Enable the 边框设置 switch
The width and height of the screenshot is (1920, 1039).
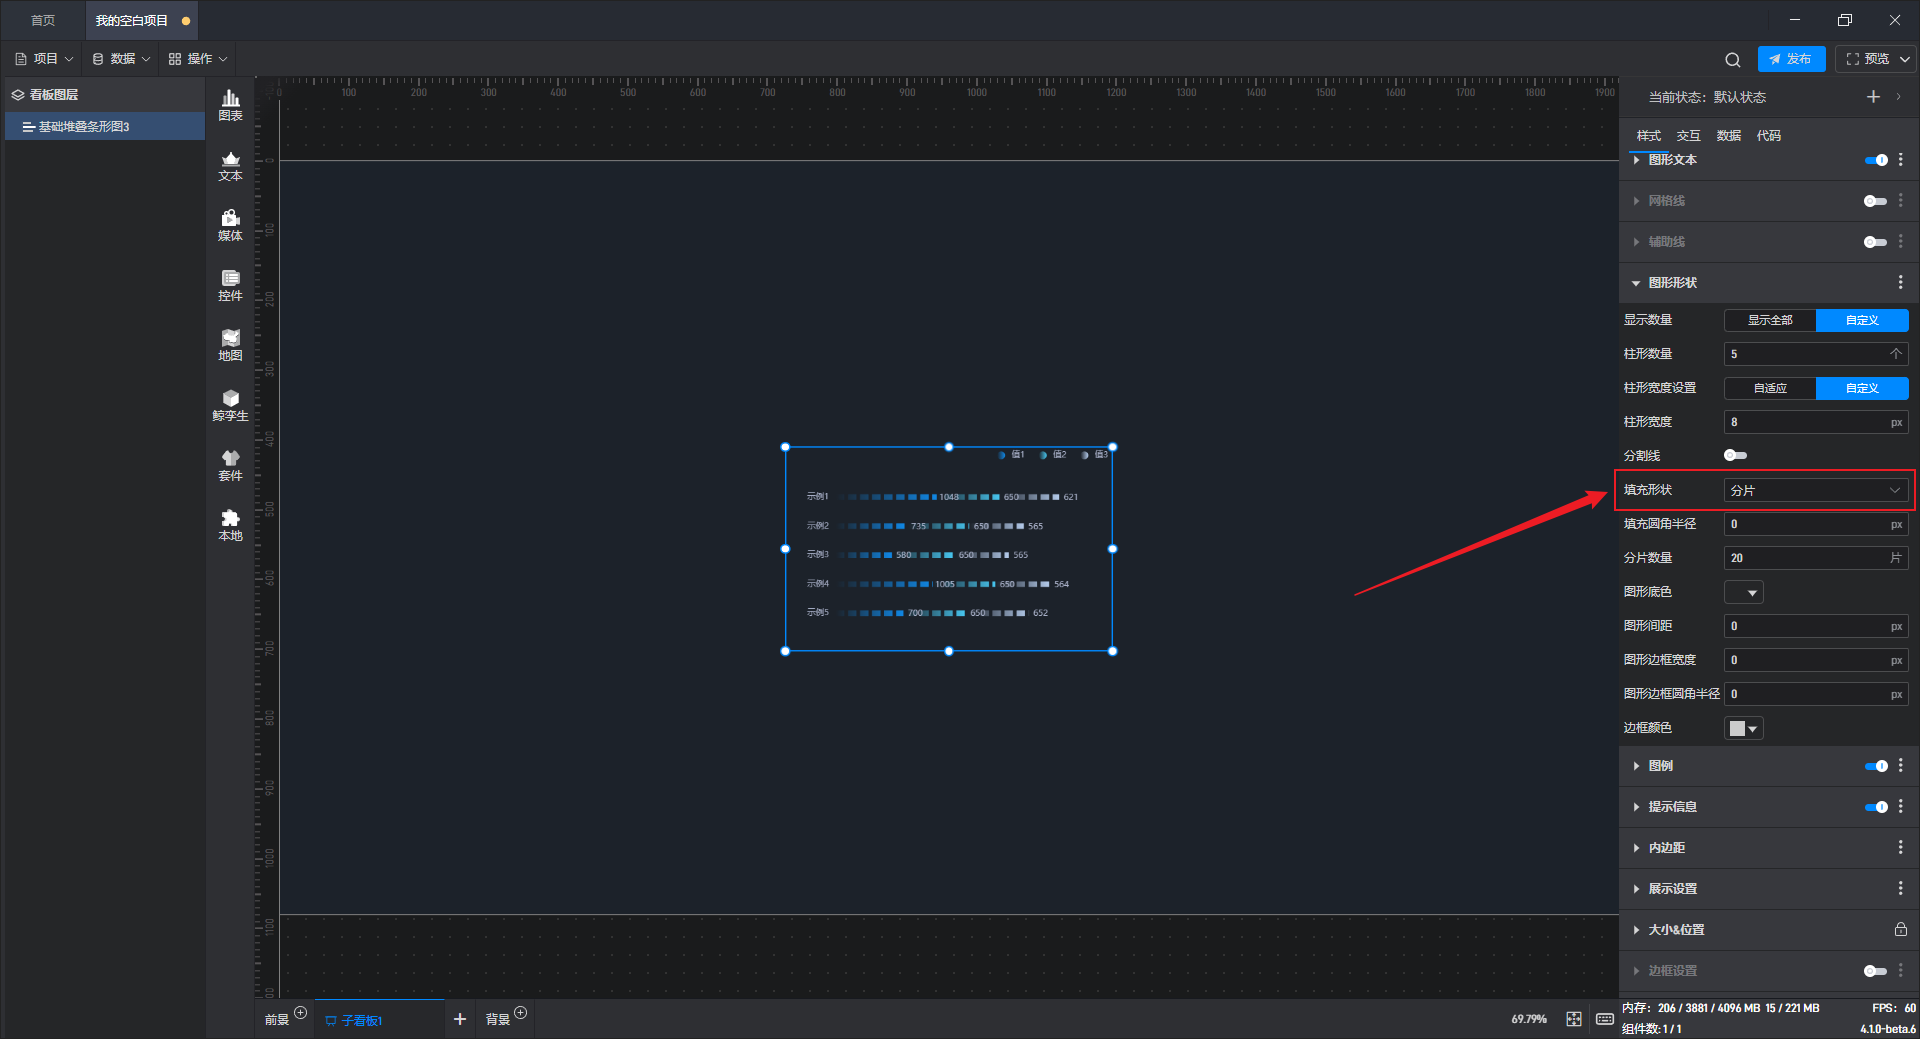(x=1876, y=971)
